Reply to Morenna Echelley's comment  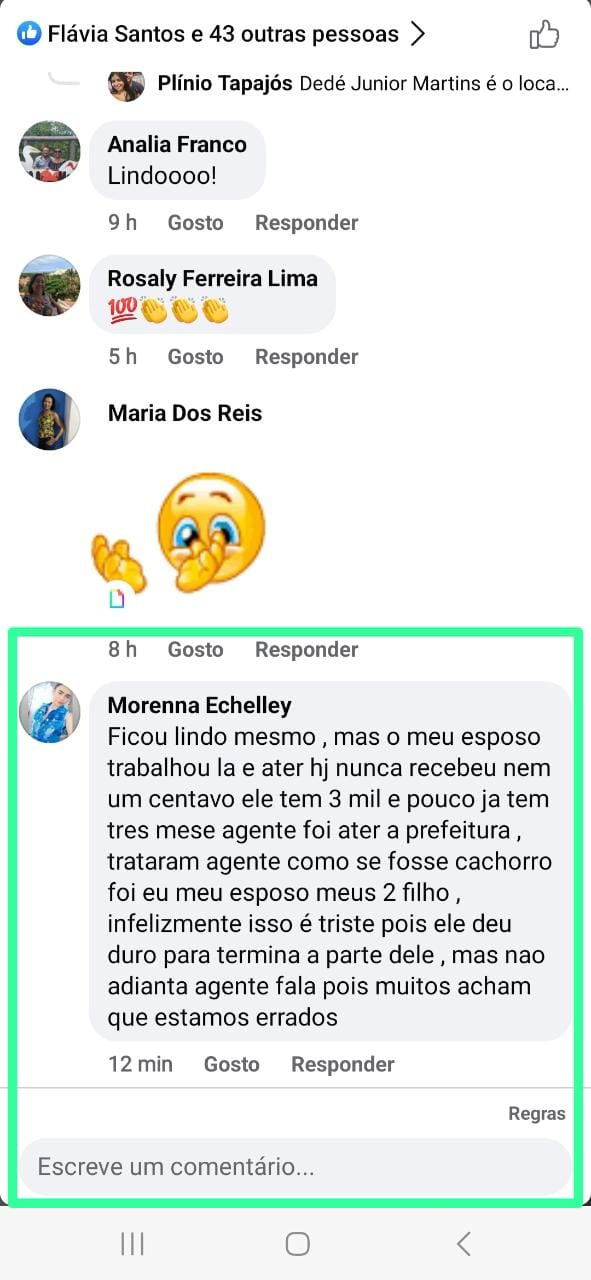click(342, 1064)
